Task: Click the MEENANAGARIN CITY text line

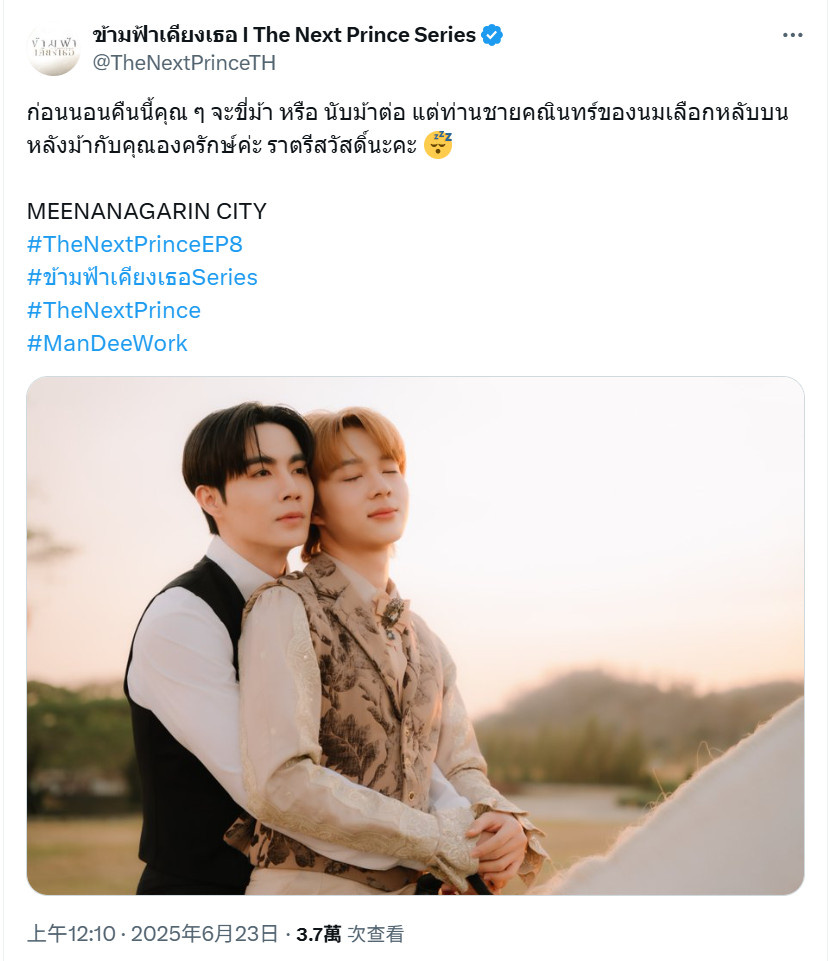Action: 147,211
